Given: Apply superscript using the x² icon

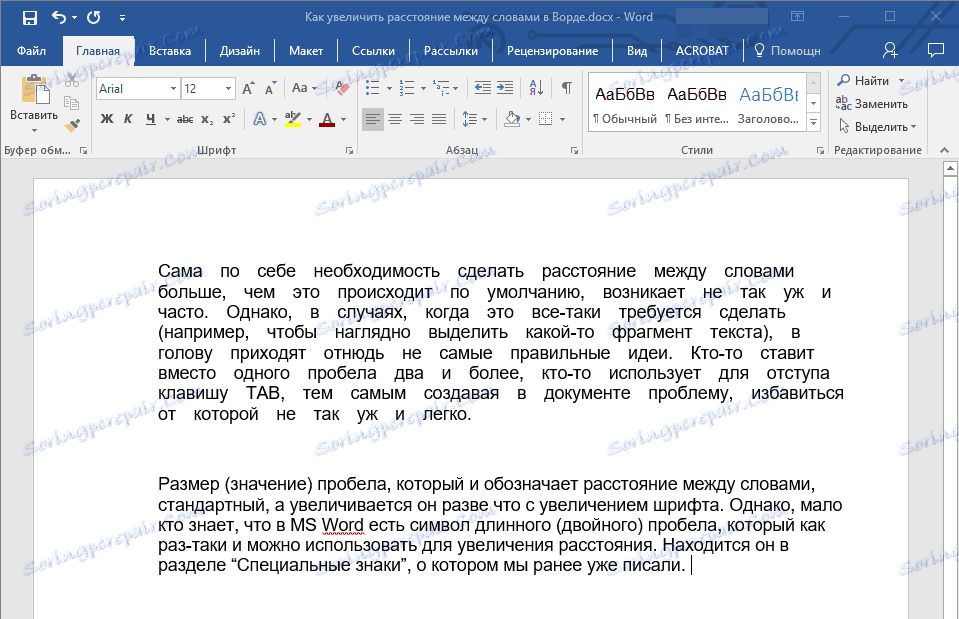Looking at the screenshot, I should (229, 118).
